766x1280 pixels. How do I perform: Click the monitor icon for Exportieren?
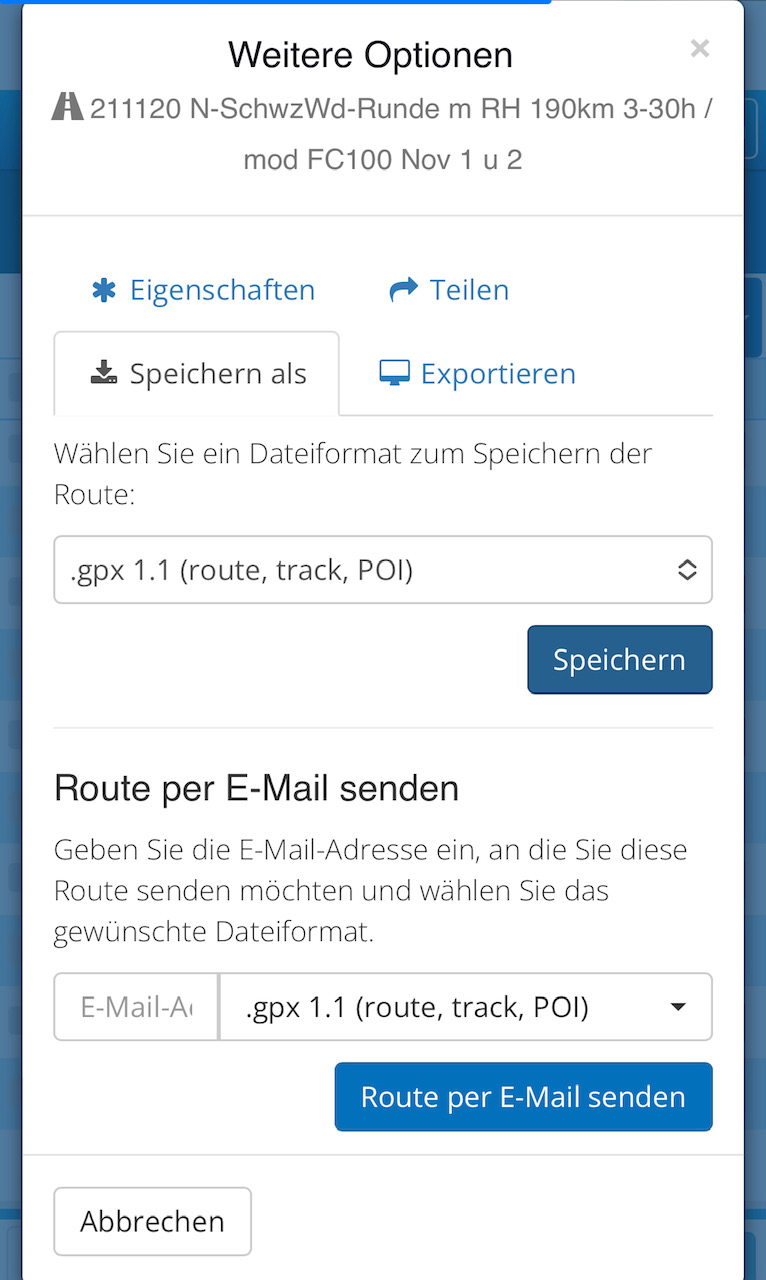(395, 374)
